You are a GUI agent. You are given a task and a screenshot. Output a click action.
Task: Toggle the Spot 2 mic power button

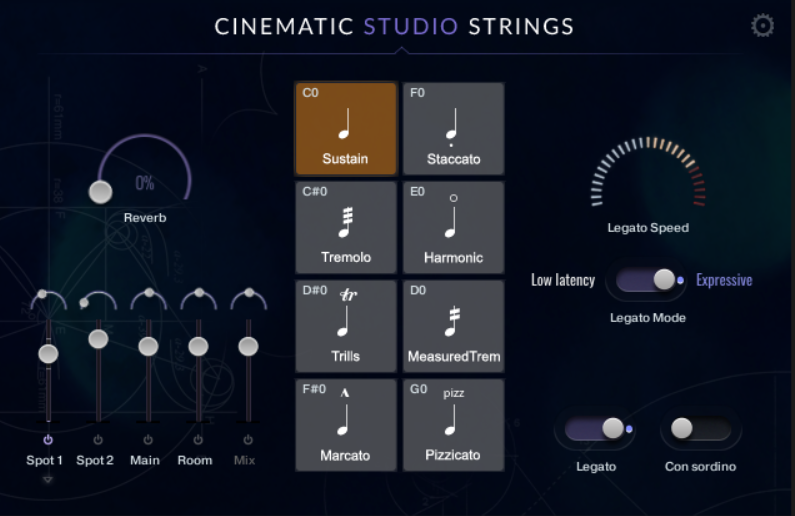98,439
